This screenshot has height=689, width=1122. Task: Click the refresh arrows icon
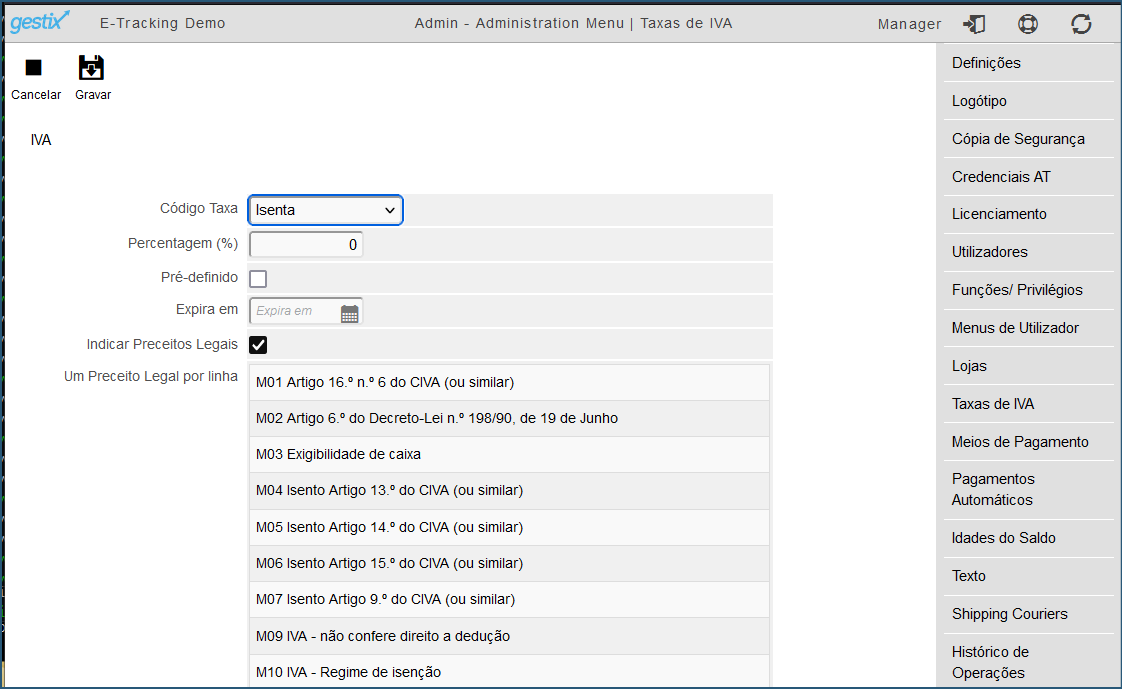(1081, 24)
